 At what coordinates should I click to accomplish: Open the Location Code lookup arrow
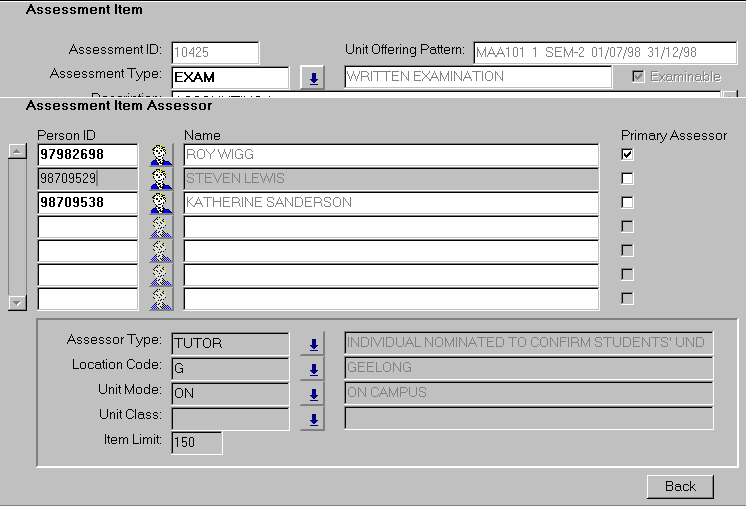click(x=313, y=369)
